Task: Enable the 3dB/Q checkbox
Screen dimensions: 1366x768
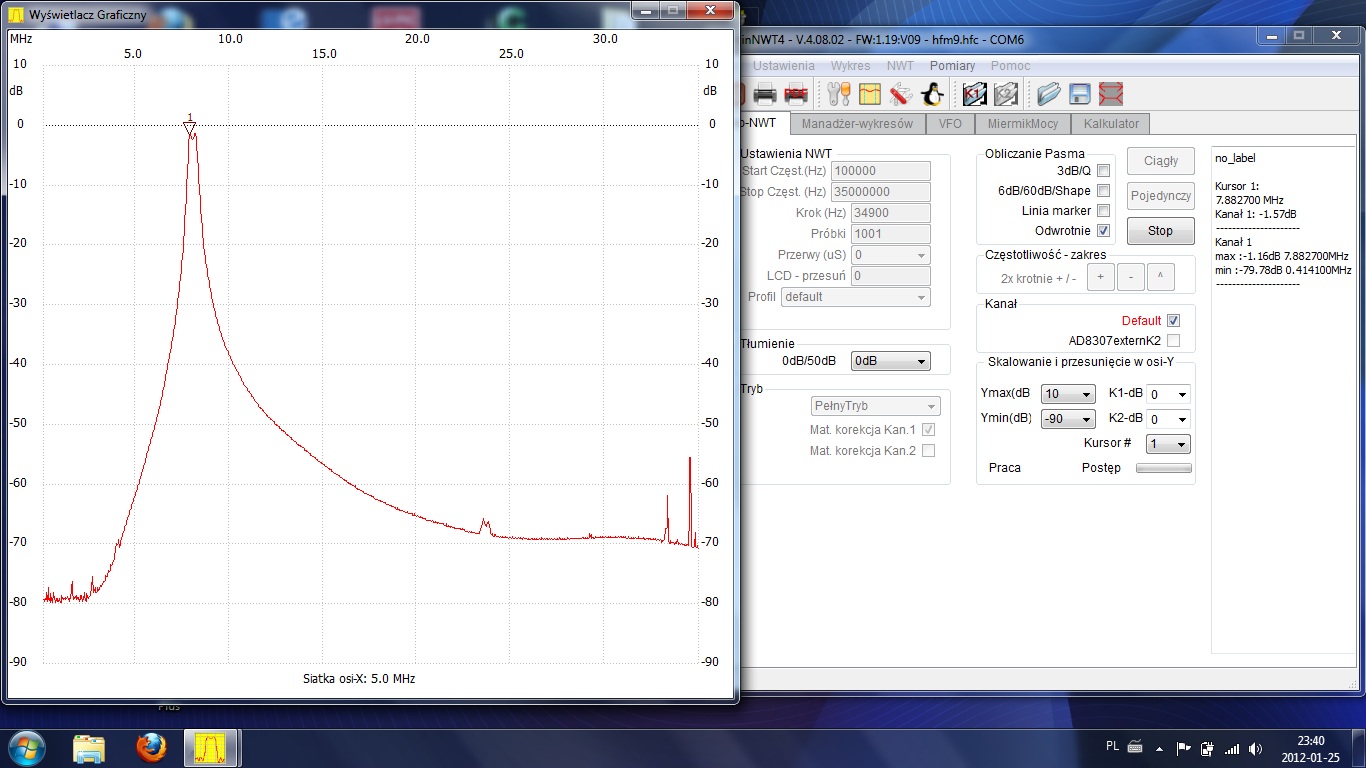Action: pos(1103,171)
